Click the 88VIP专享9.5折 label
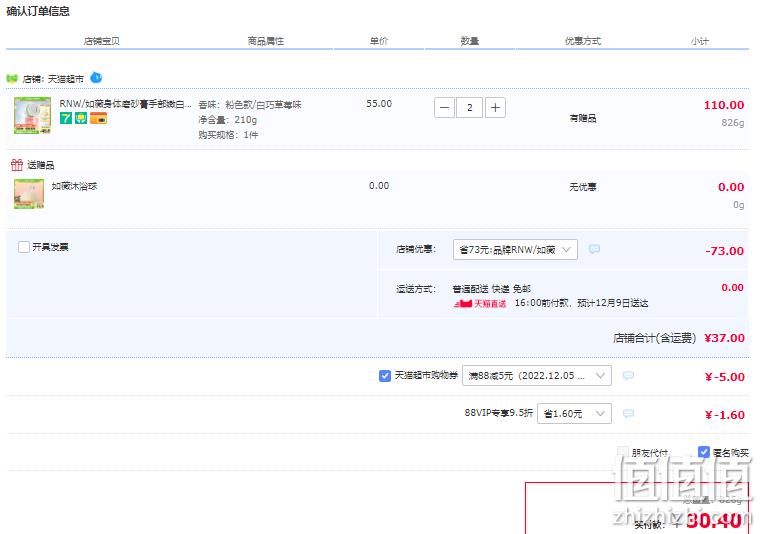 499,413
